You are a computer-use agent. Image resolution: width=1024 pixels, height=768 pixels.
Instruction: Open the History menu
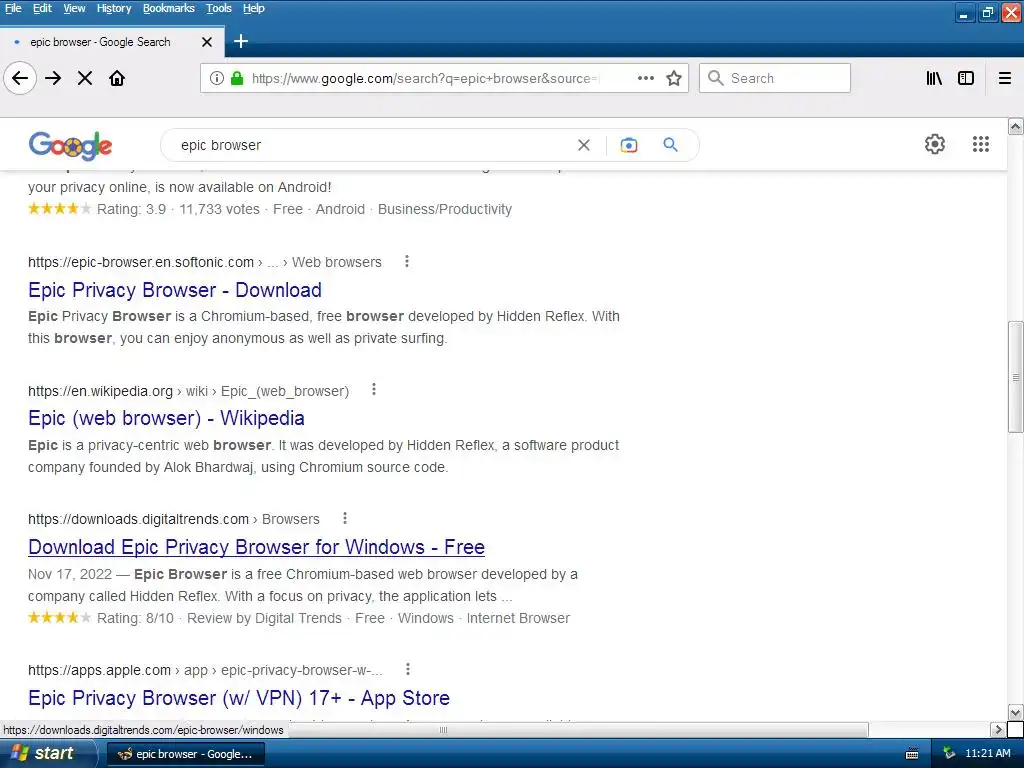coord(114,8)
